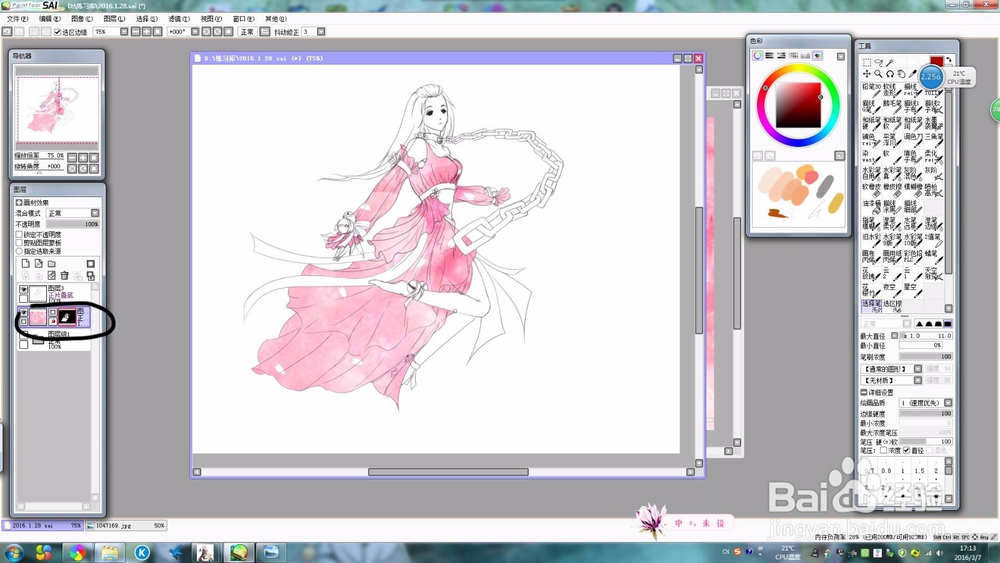Open the 文件 File menu
The image size is (1000, 563).
[x=17, y=19]
